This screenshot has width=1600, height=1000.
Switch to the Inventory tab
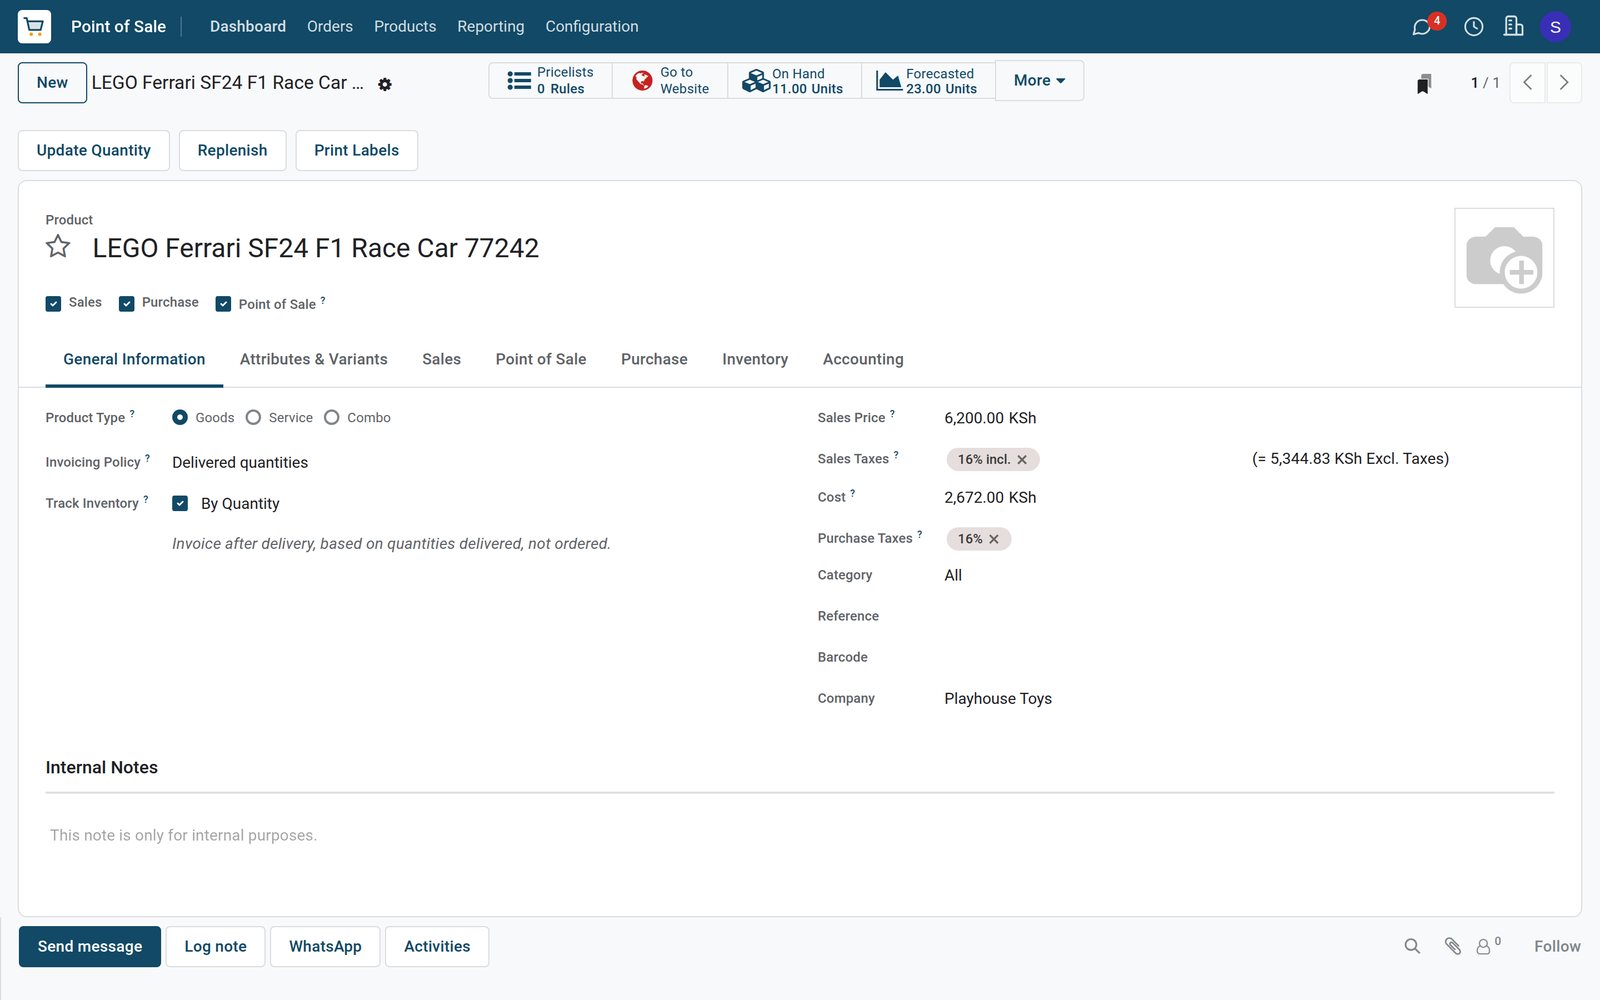click(755, 359)
